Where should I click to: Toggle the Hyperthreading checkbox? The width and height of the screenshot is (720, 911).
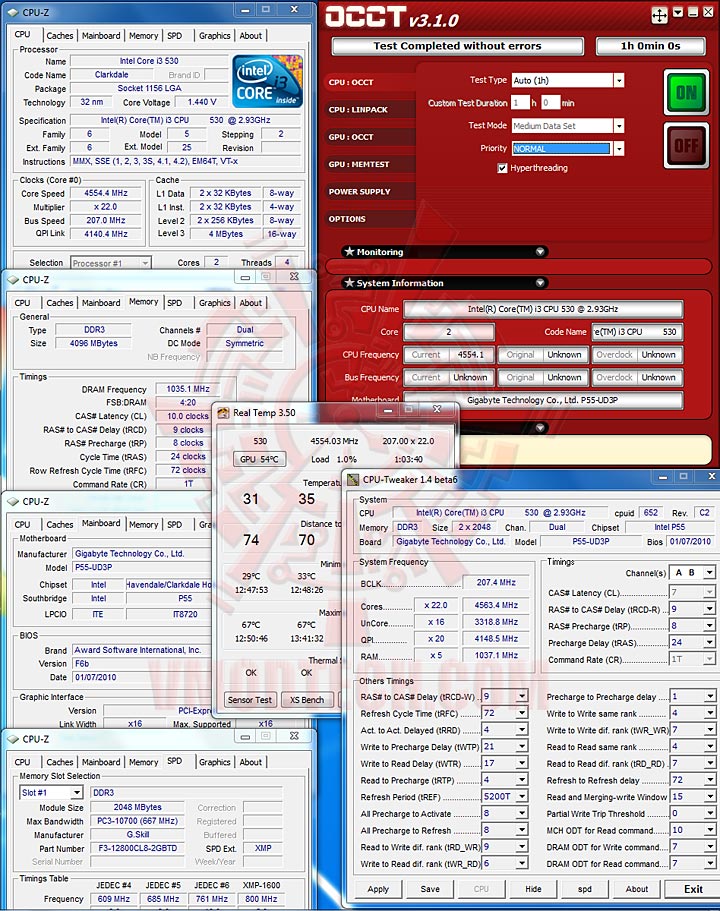(x=503, y=168)
